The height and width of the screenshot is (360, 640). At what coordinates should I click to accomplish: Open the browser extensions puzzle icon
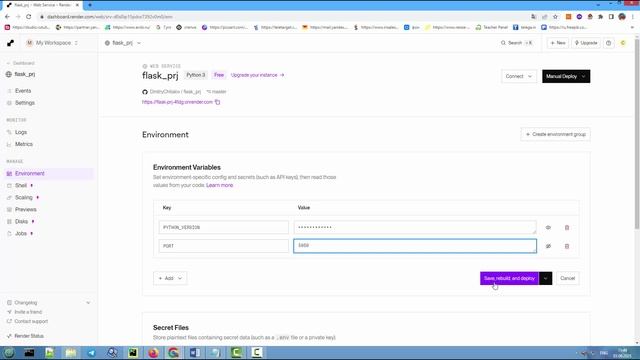coord(600,17)
